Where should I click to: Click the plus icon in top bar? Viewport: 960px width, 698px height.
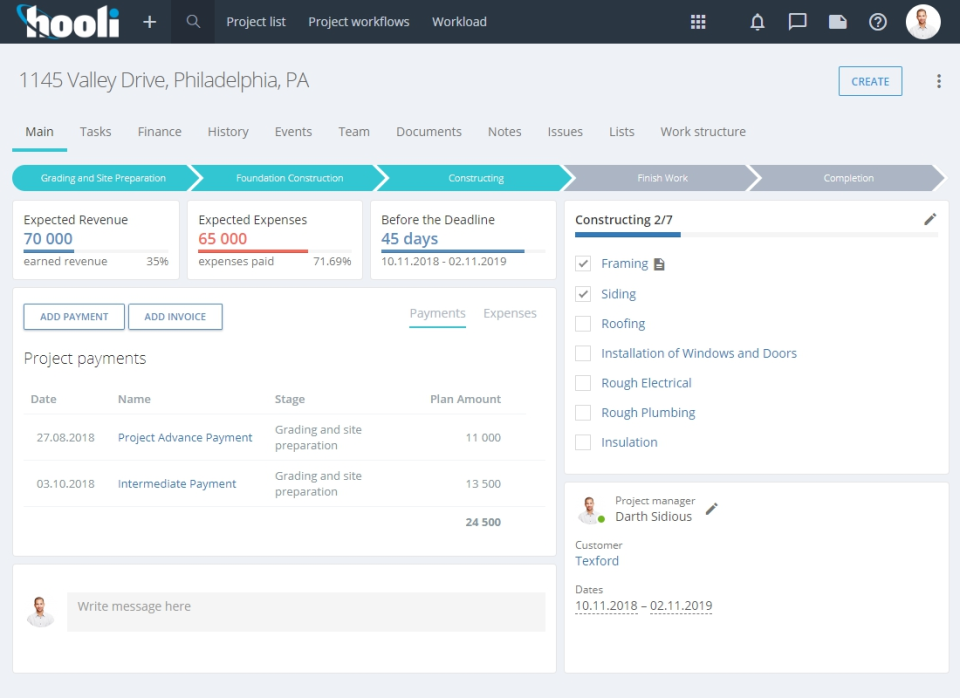[149, 22]
